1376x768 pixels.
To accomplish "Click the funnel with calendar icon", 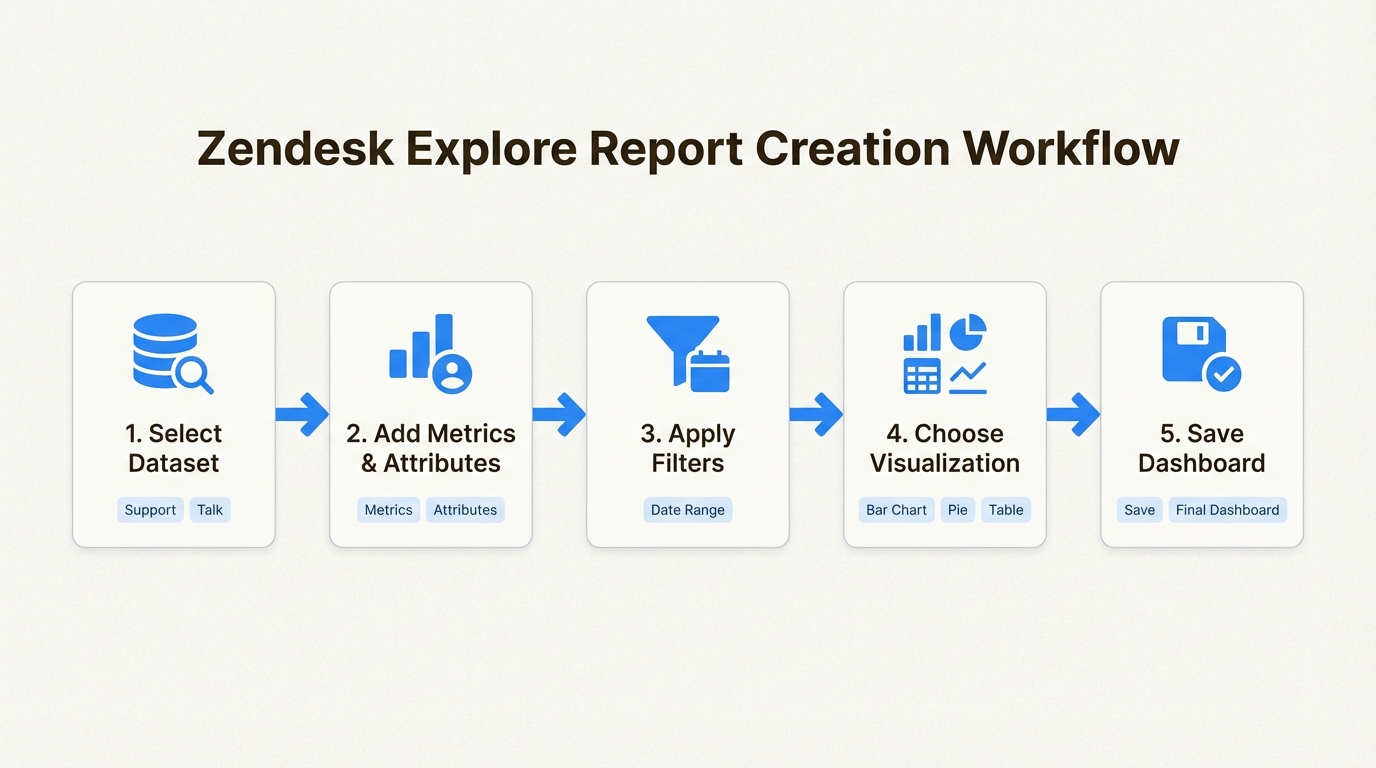I will (688, 354).
